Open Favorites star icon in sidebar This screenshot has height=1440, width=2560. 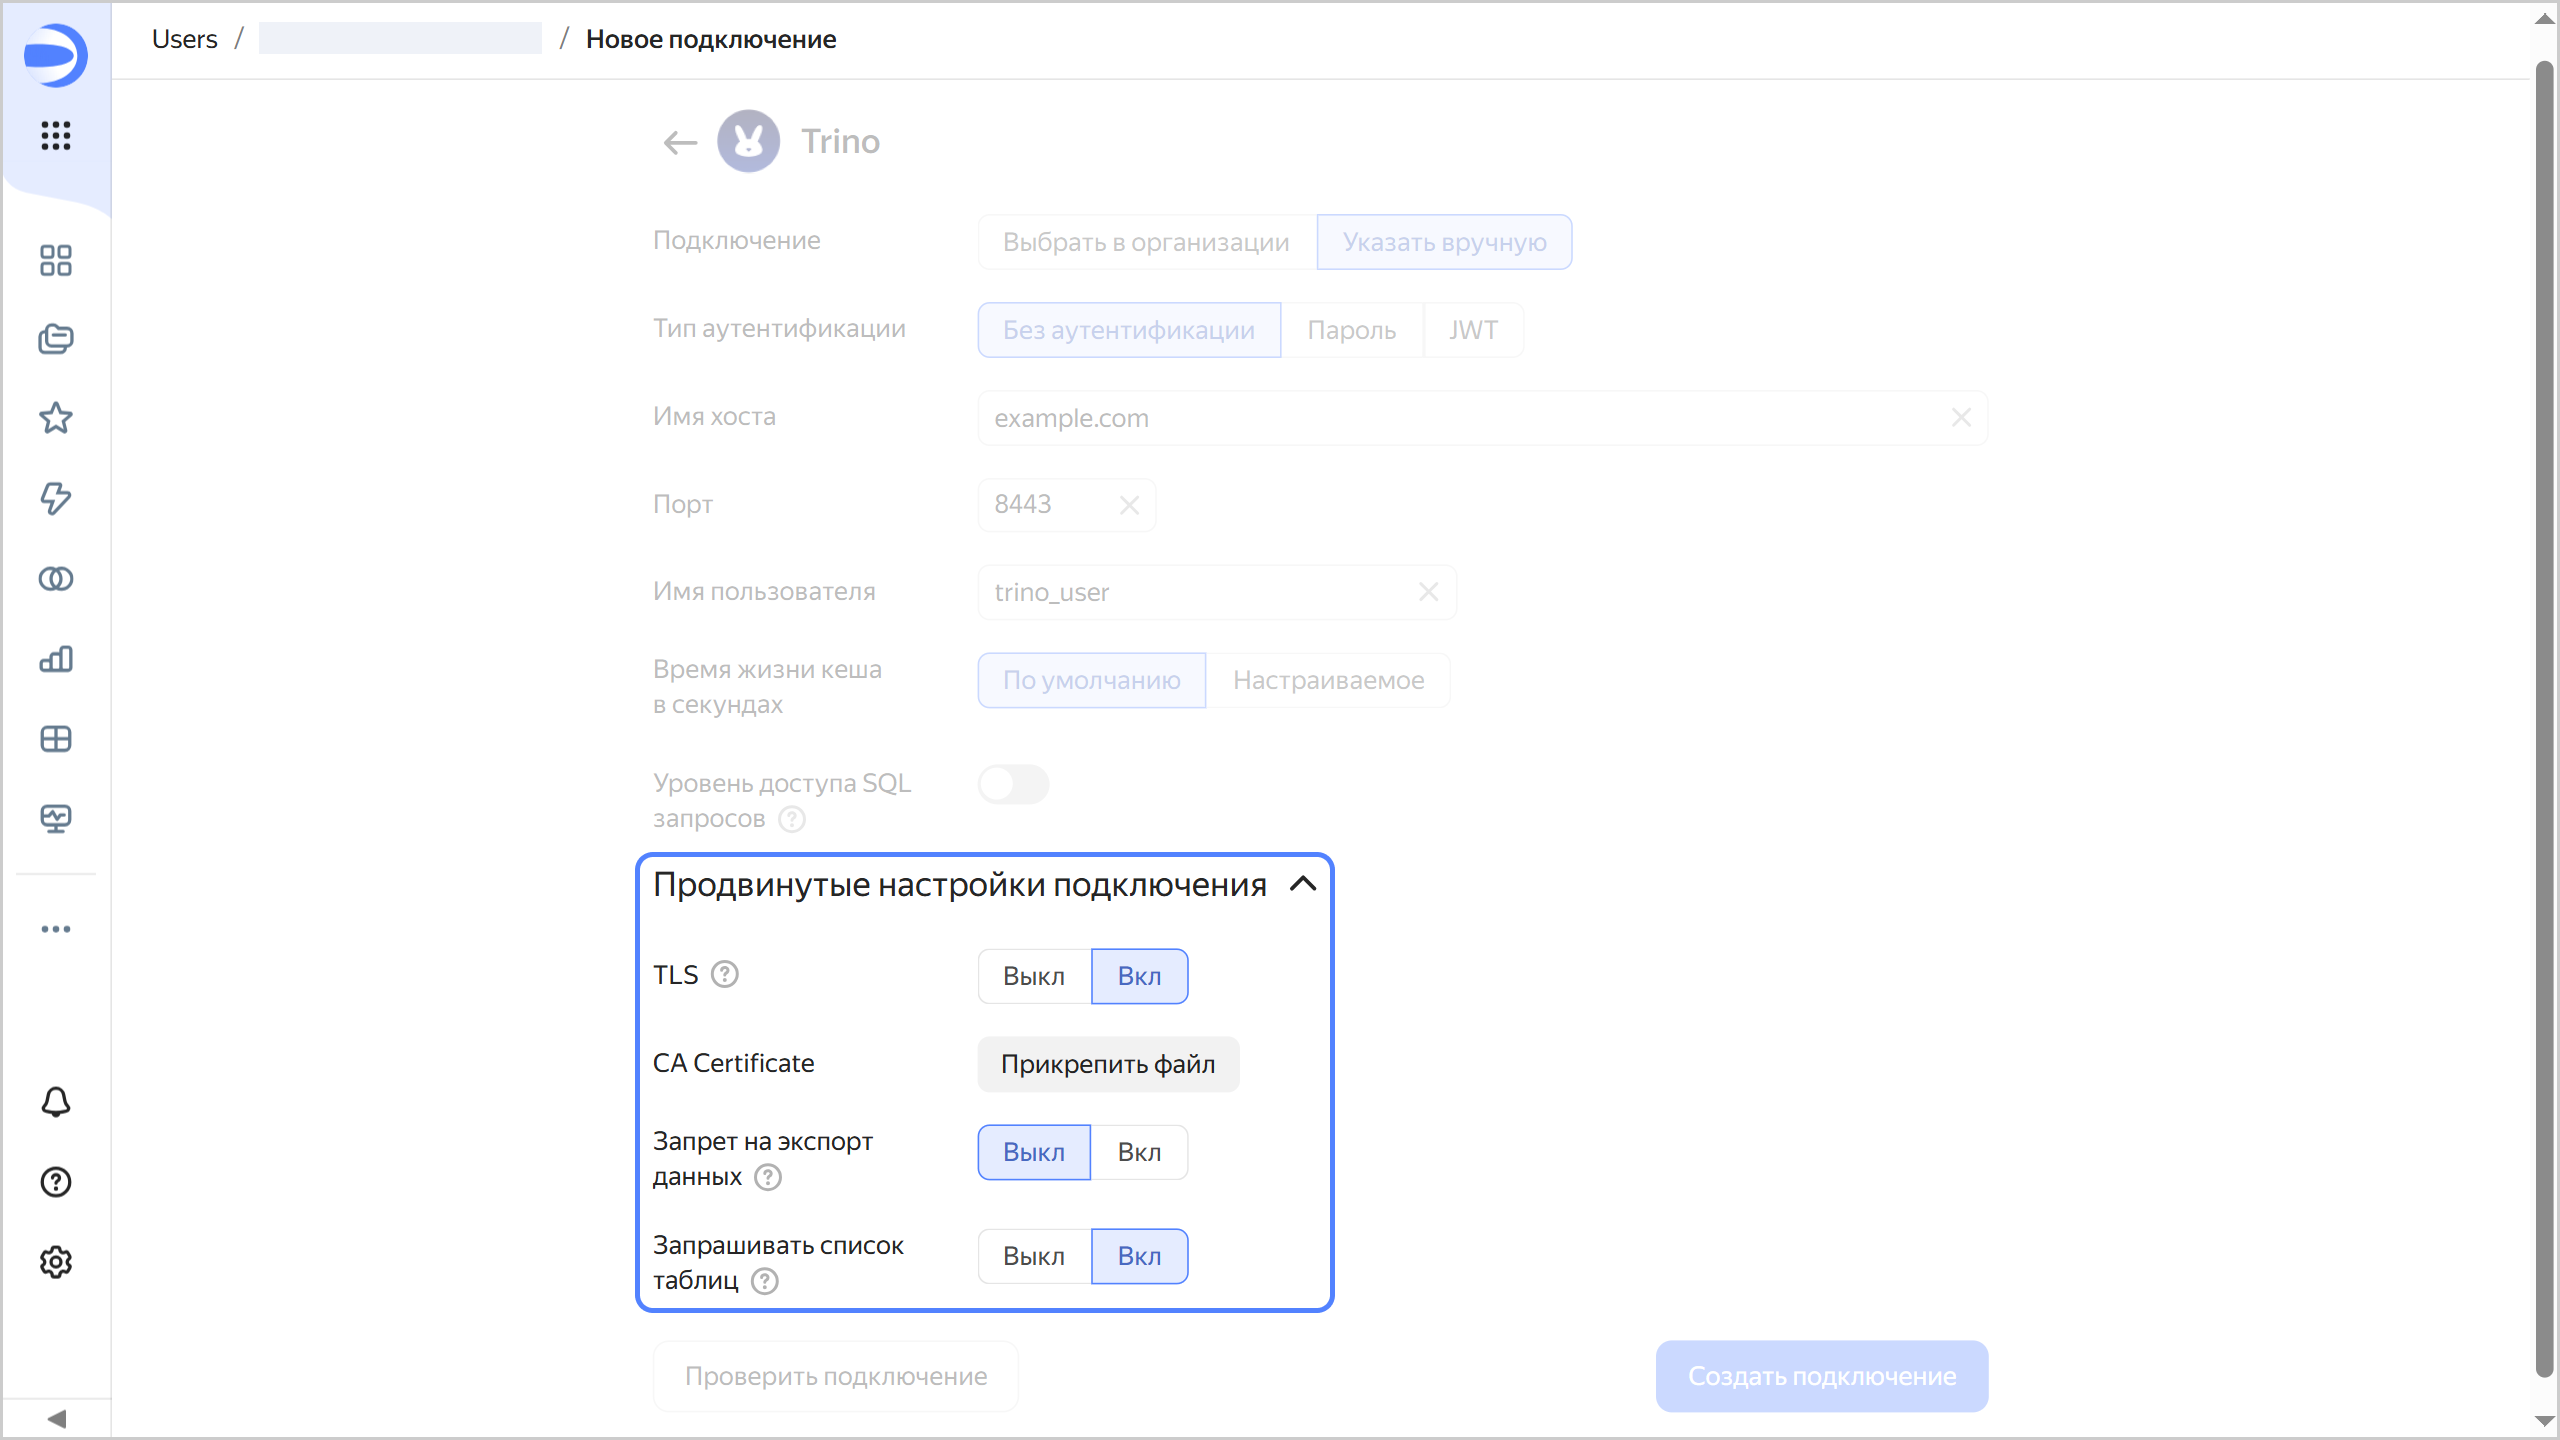tap(56, 418)
